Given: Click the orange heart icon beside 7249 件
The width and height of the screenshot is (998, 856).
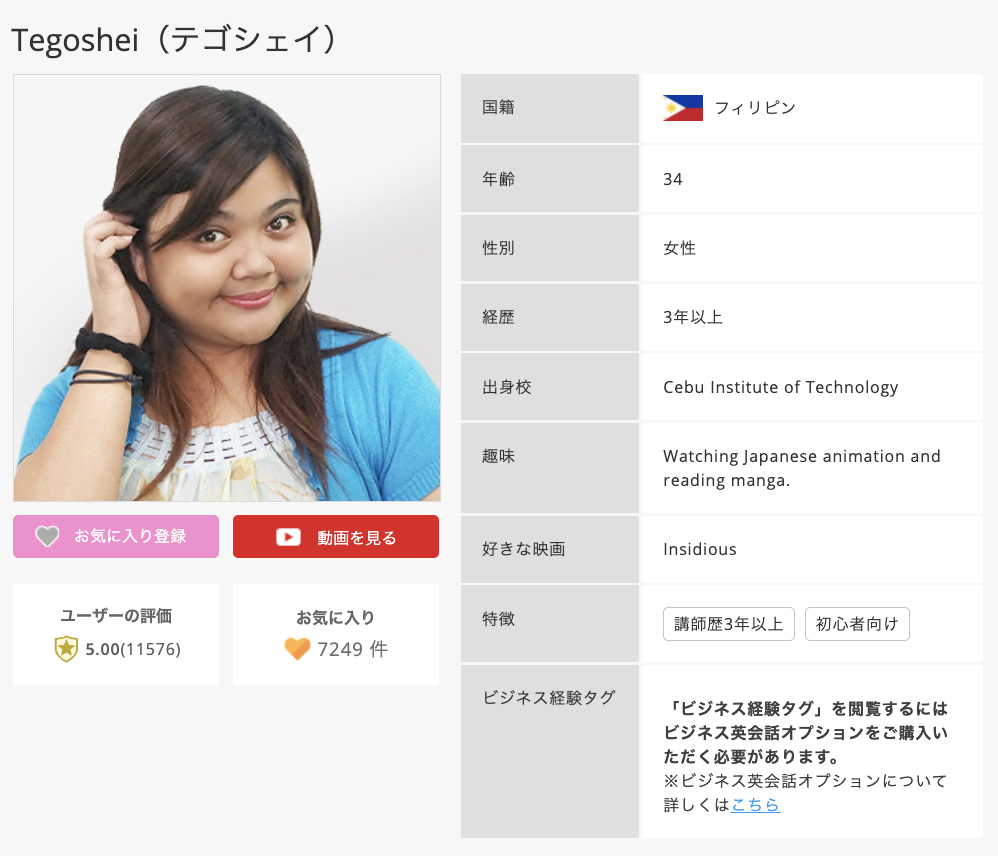Looking at the screenshot, I should (297, 649).
